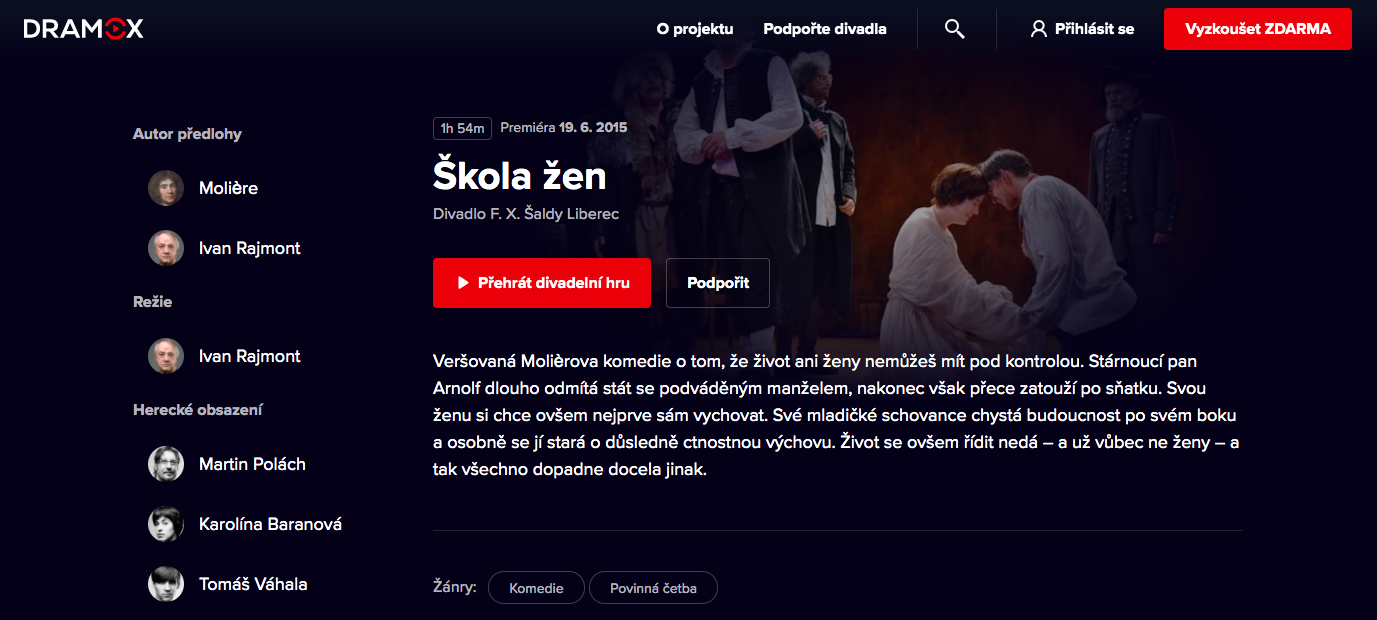The image size is (1377, 620).
Task: Click the user profile icon beside Přihlásit se
Action: [1038, 29]
